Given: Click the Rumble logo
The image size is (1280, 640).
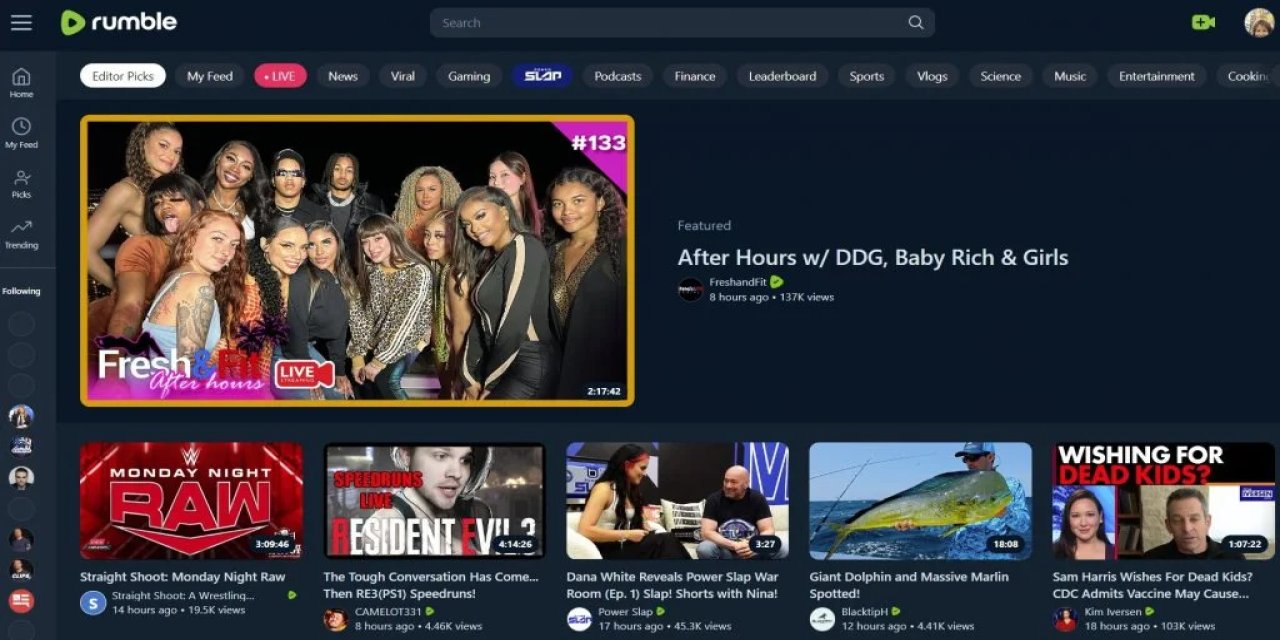Looking at the screenshot, I should coord(119,23).
